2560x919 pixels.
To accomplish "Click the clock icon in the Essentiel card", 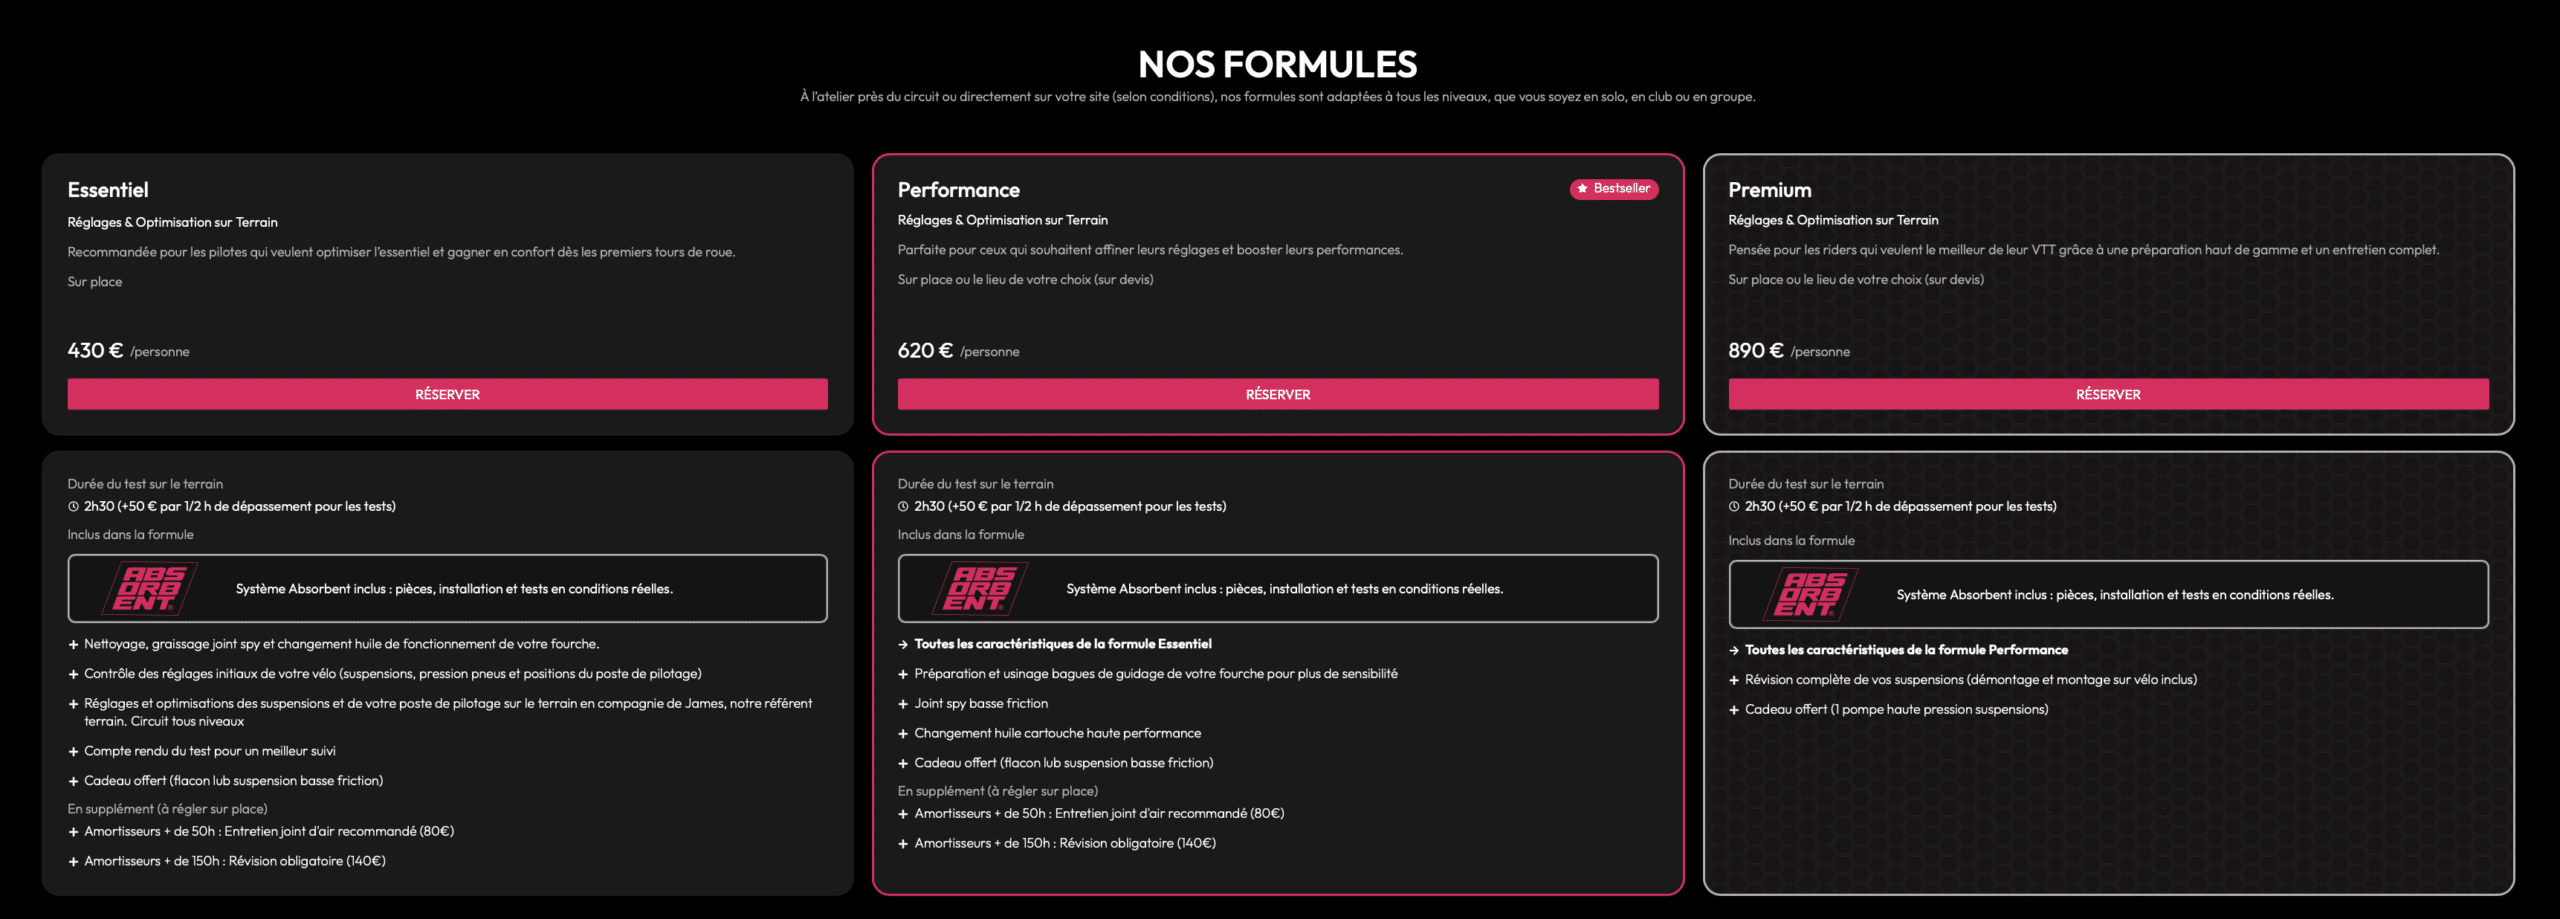I will (x=73, y=507).
